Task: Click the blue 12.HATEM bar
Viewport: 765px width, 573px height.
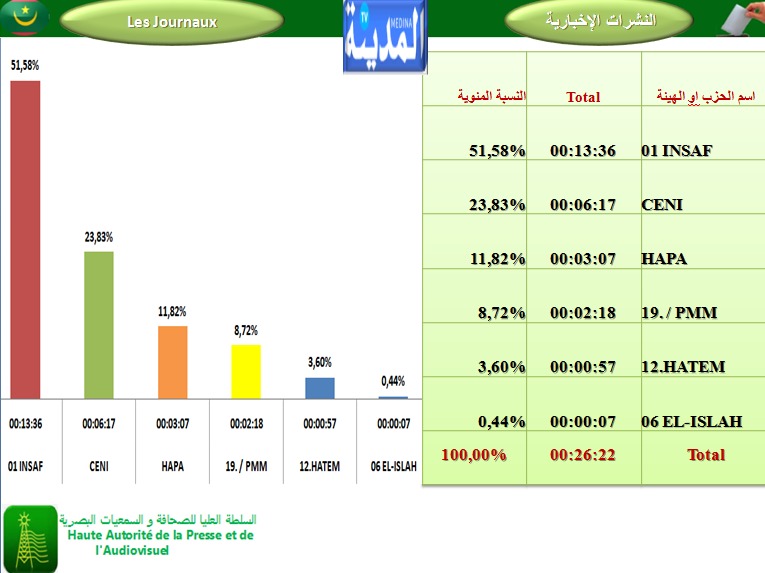Action: (319, 388)
